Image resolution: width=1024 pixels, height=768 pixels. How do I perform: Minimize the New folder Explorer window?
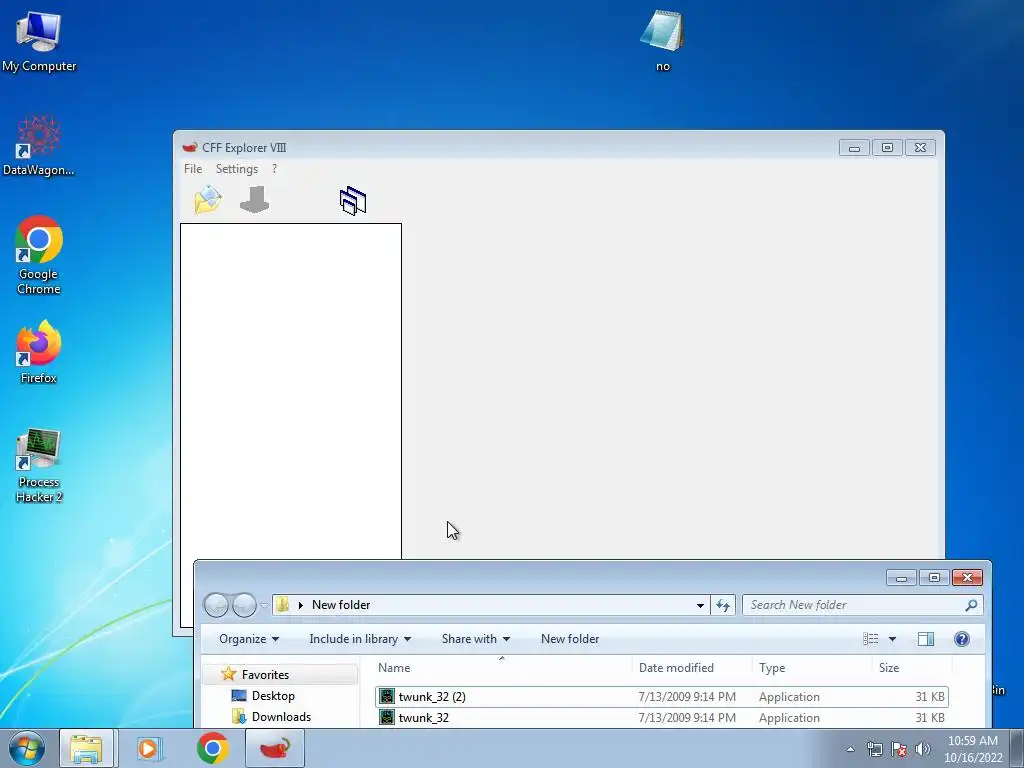[x=901, y=578]
